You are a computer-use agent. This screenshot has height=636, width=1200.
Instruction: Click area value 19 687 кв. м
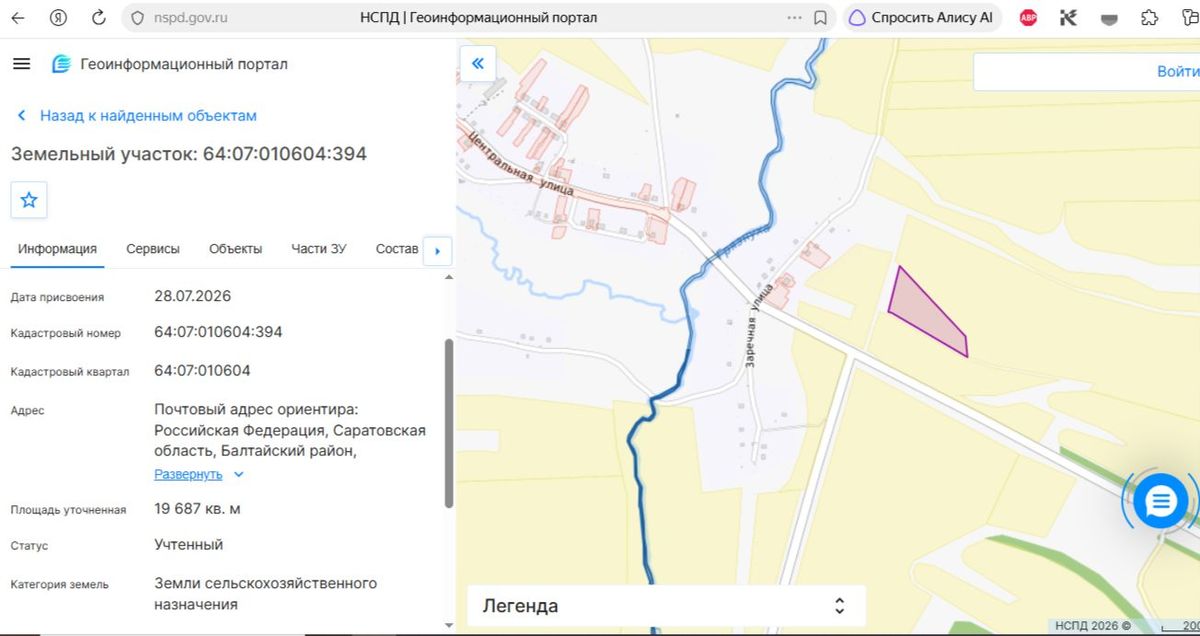pyautogui.click(x=197, y=509)
